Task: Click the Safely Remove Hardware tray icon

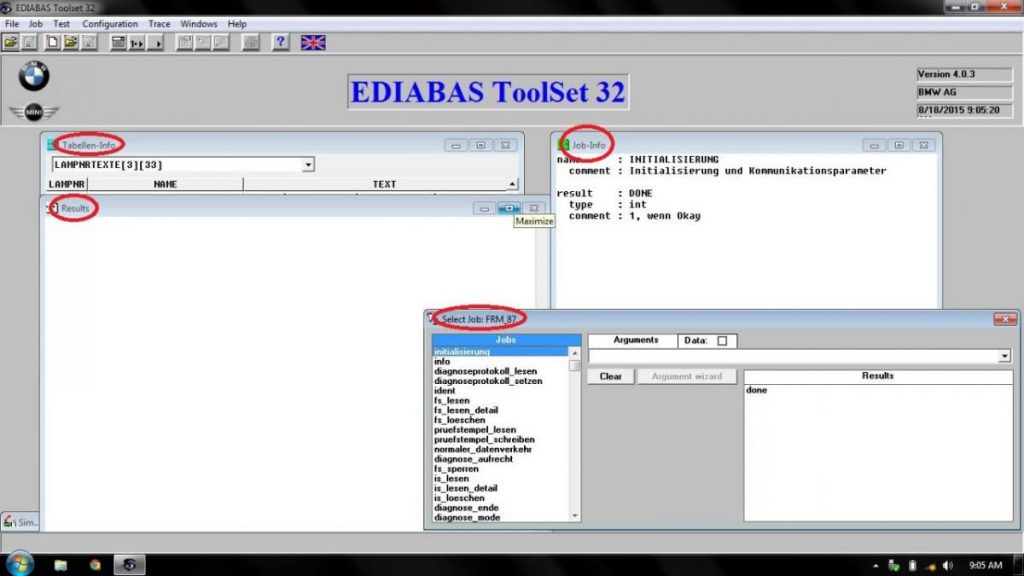Action: pos(893,566)
